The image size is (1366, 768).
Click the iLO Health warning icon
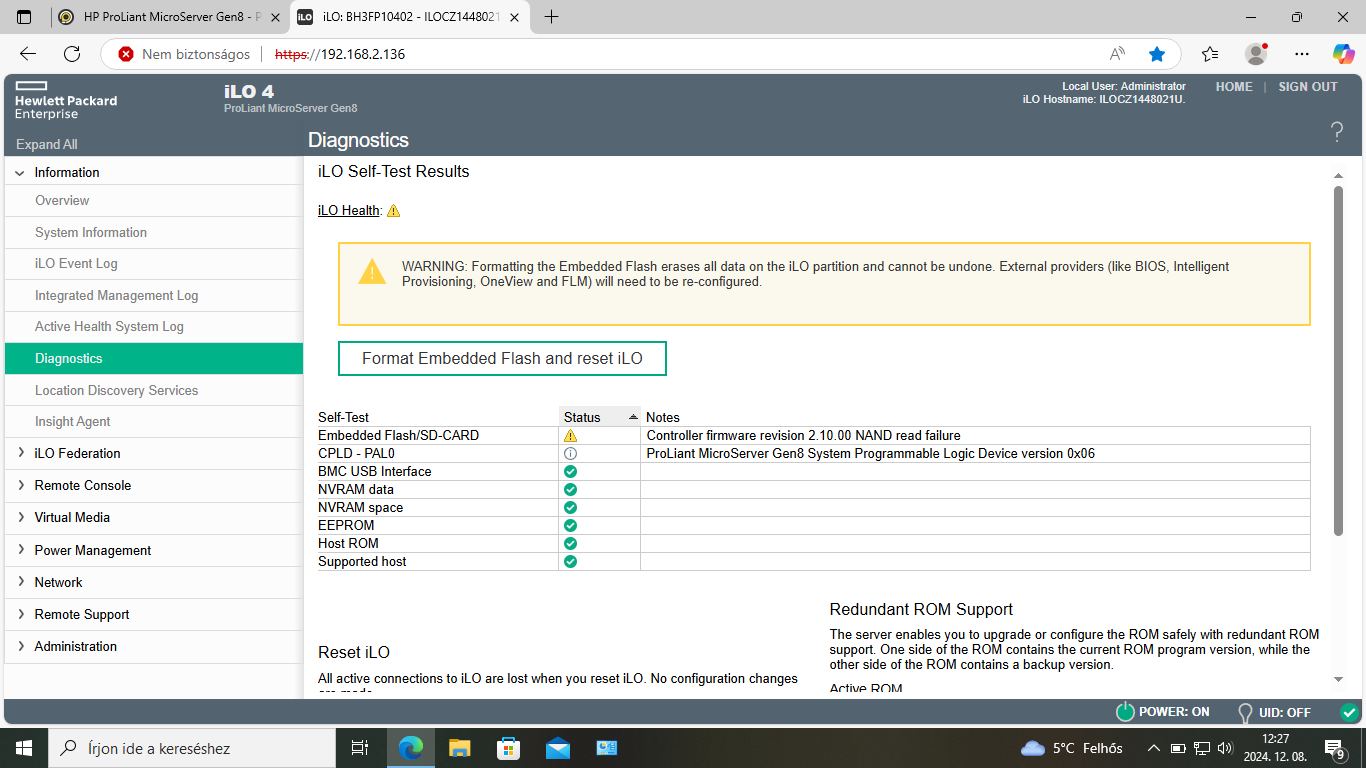tap(393, 211)
